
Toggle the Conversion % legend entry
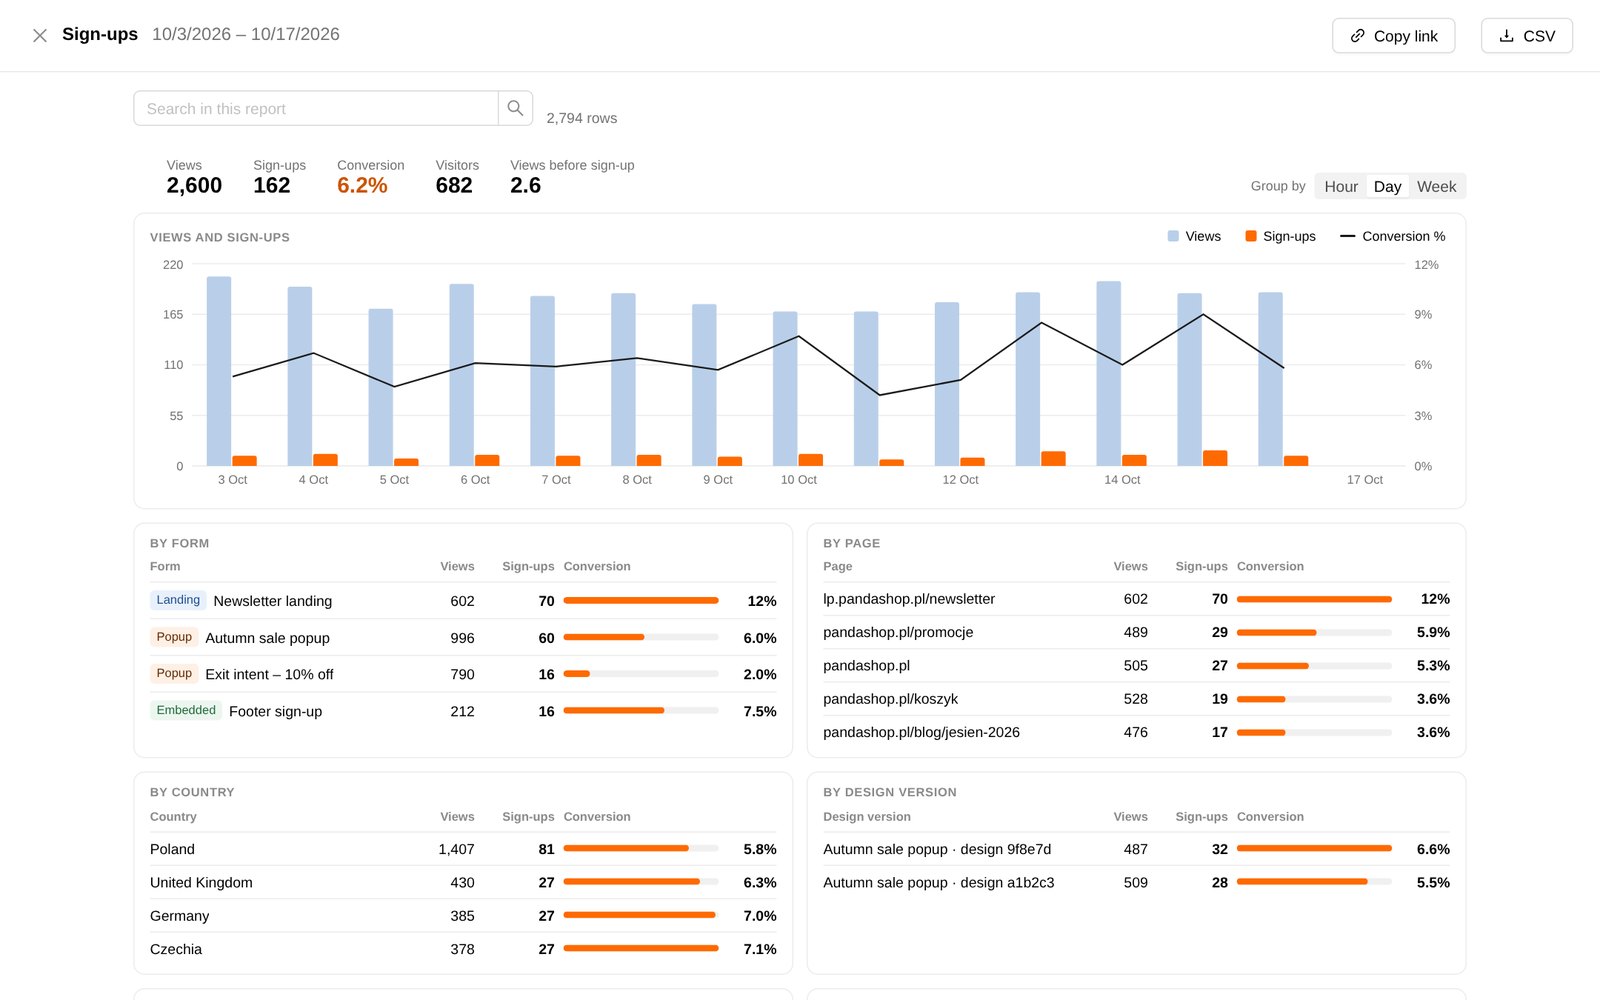pyautogui.click(x=1392, y=236)
